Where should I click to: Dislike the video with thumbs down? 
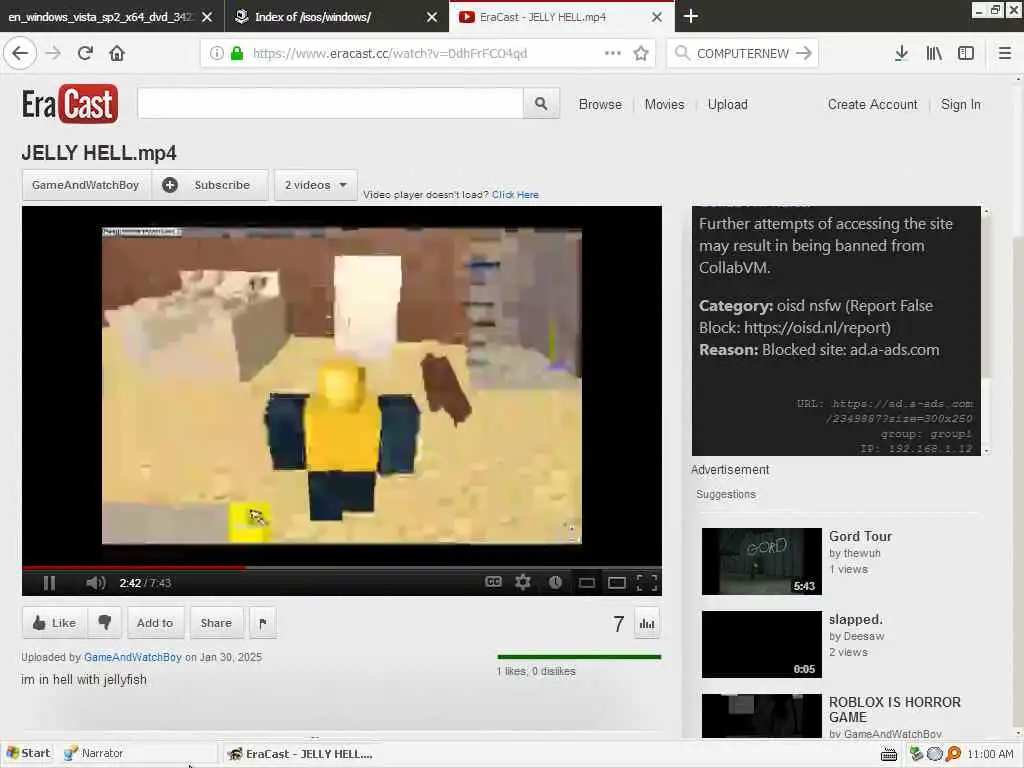[x=104, y=622]
